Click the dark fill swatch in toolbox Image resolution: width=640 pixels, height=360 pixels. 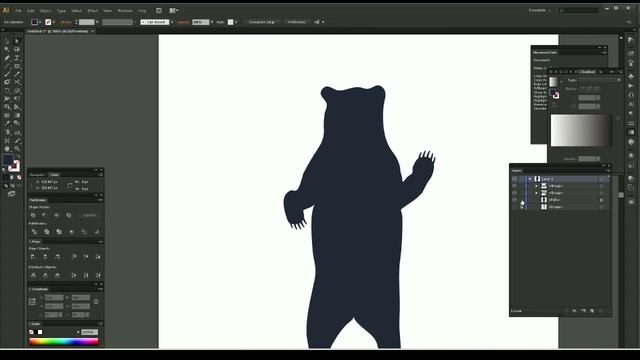click(8, 160)
